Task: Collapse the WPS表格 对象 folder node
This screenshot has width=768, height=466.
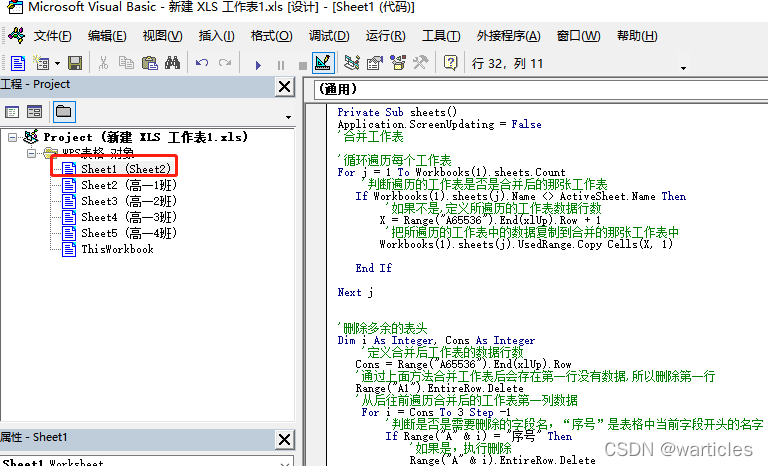Action: point(31,153)
